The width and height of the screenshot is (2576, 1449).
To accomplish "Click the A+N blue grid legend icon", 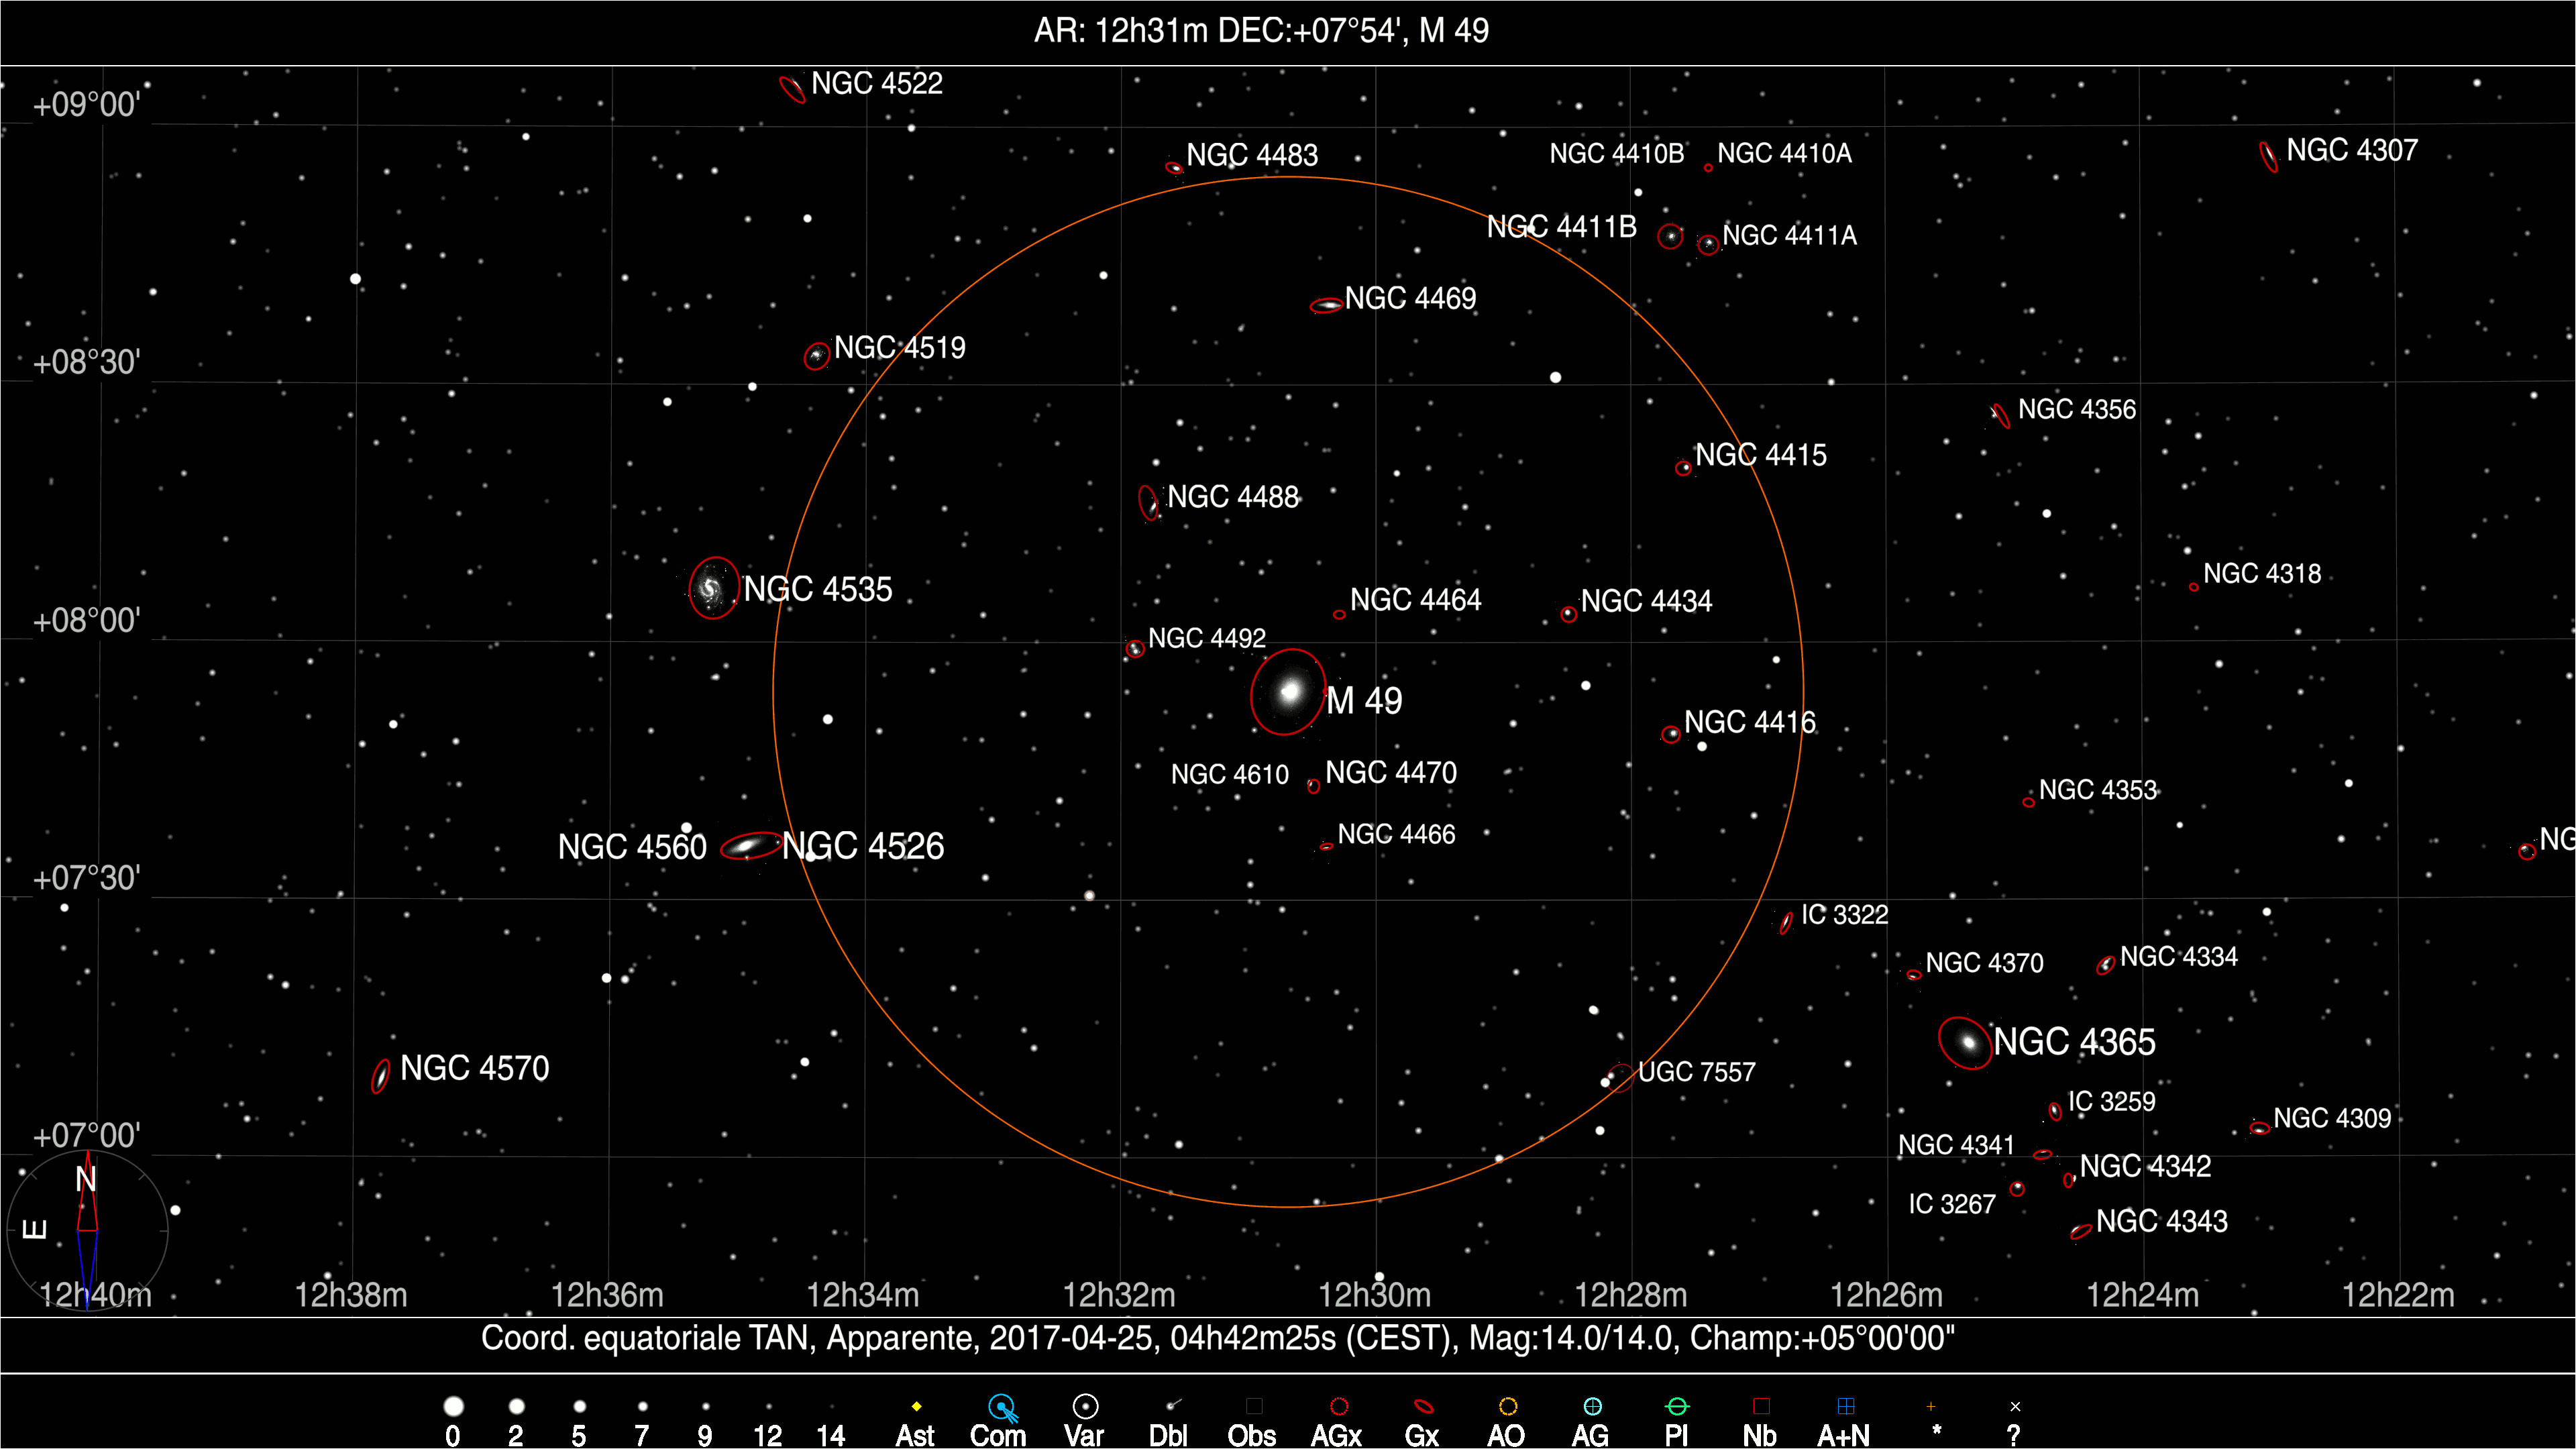I will (1846, 1407).
